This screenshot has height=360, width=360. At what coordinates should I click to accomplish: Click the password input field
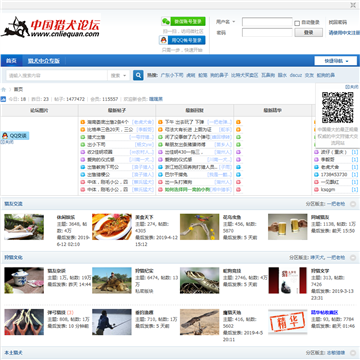(x=267, y=32)
